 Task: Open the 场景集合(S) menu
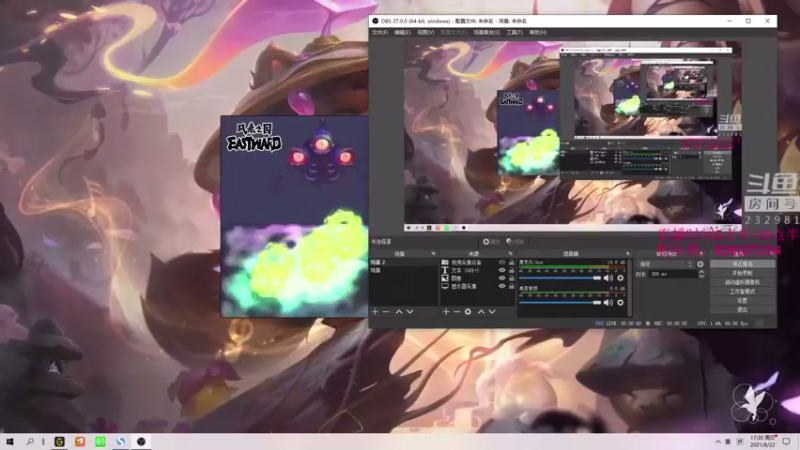click(487, 32)
